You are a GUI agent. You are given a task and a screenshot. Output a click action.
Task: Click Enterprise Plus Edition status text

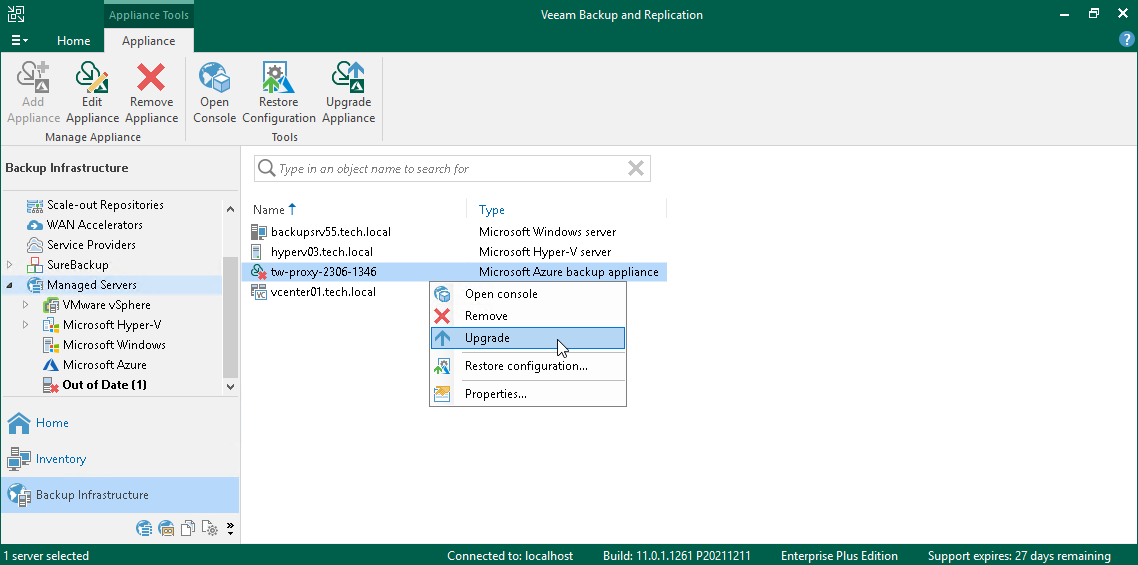click(839, 556)
